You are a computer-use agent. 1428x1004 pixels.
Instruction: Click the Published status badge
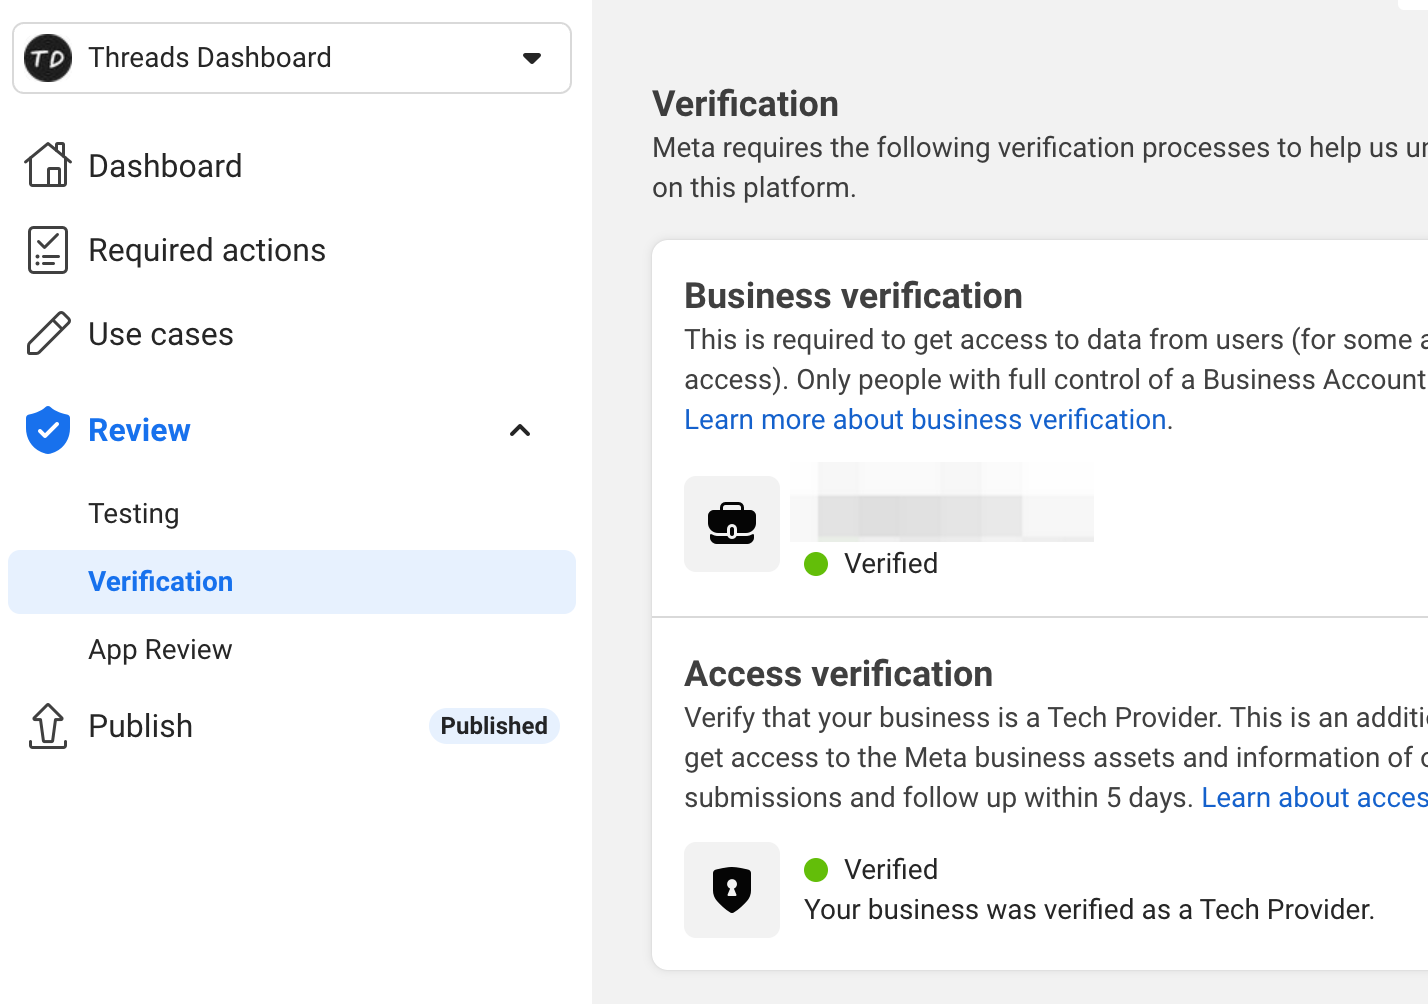pyautogui.click(x=494, y=726)
